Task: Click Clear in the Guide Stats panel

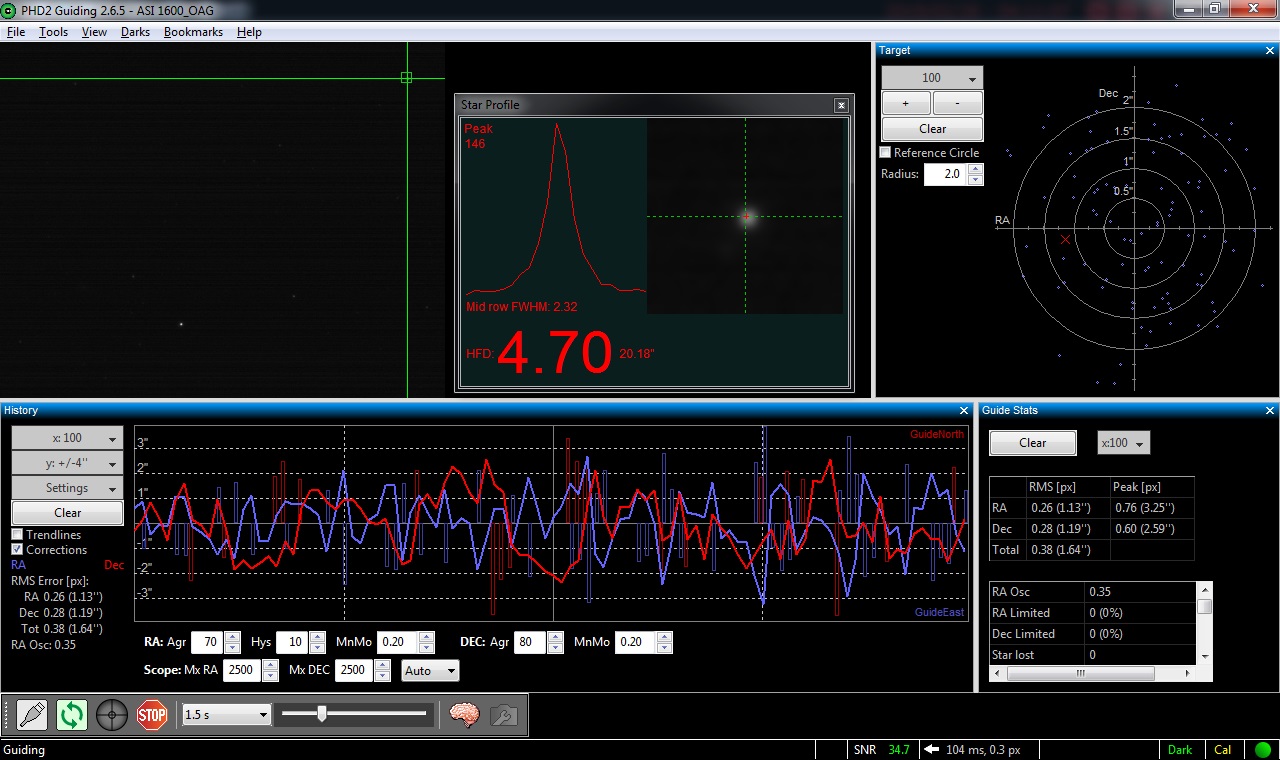Action: (x=1032, y=443)
